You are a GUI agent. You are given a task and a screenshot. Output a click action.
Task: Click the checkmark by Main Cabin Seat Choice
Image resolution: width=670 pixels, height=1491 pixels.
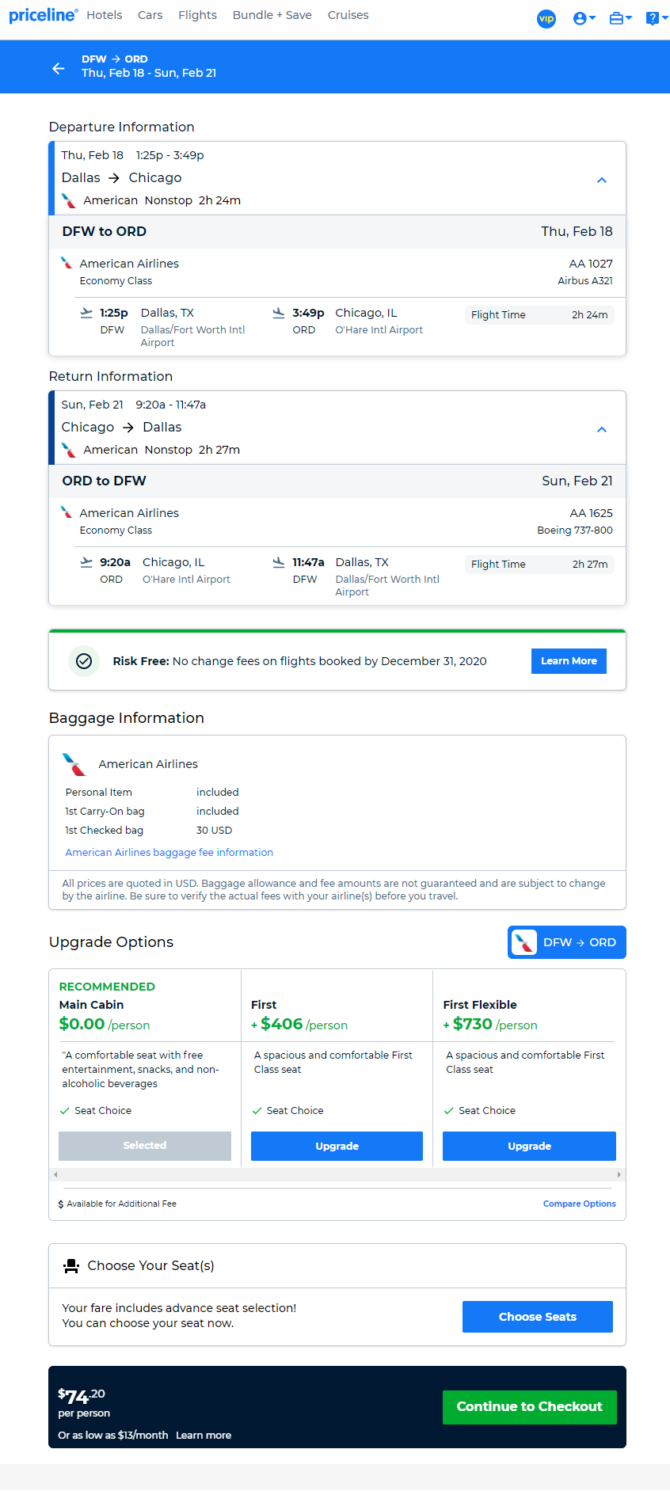65,1111
